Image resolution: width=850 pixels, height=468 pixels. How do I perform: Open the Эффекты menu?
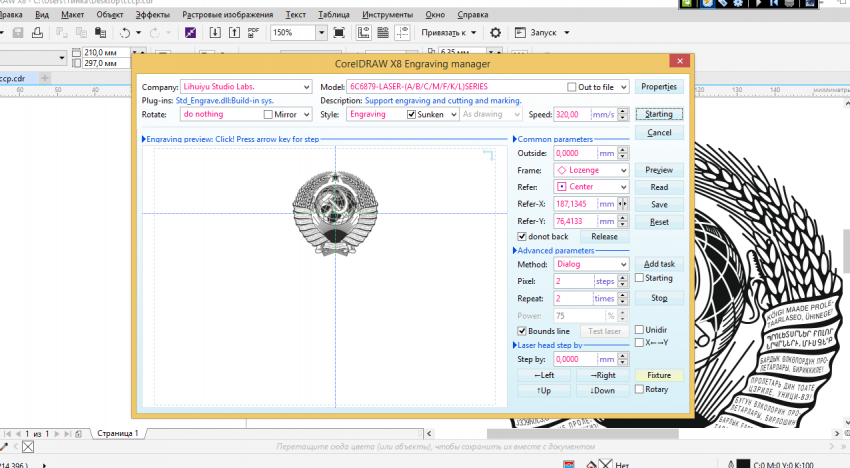[152, 16]
